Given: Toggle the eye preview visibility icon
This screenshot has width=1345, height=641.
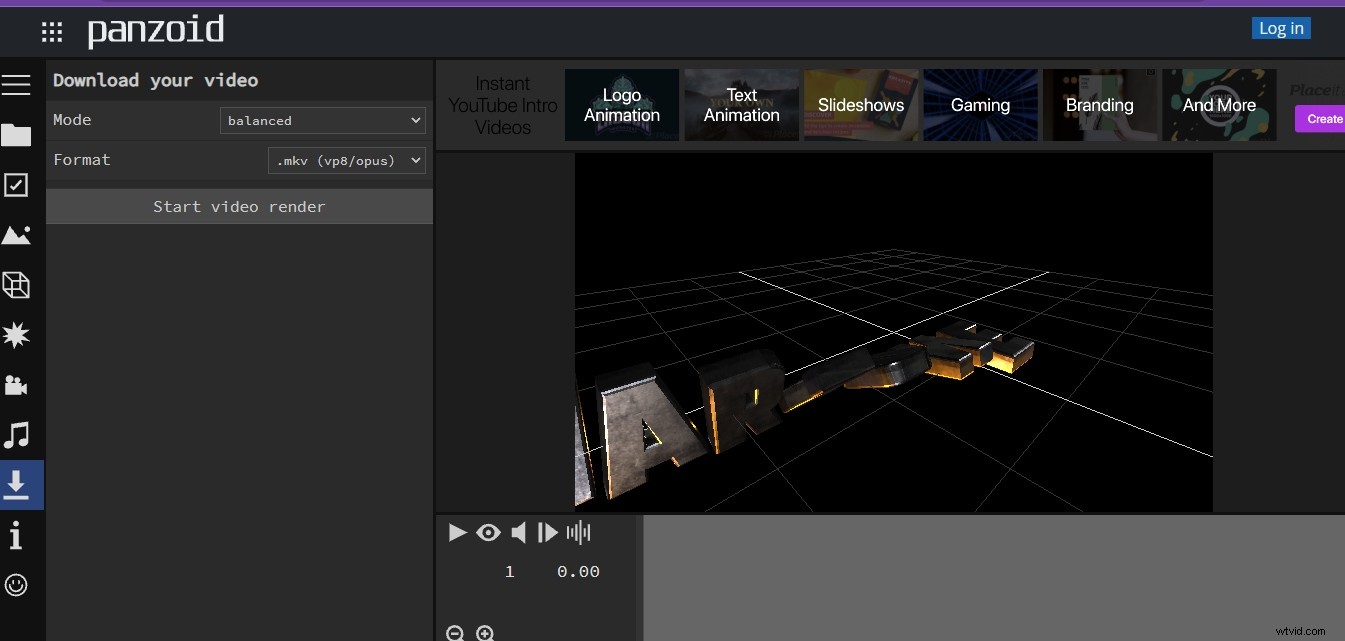Looking at the screenshot, I should (488, 533).
